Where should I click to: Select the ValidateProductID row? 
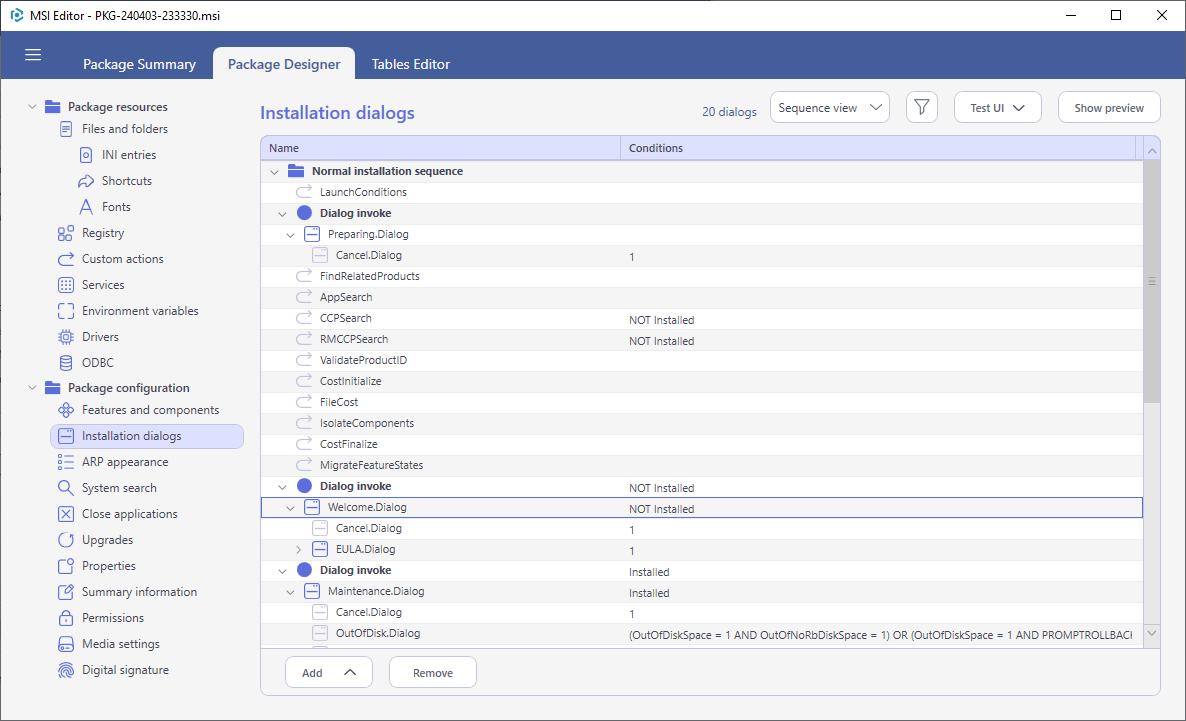702,360
